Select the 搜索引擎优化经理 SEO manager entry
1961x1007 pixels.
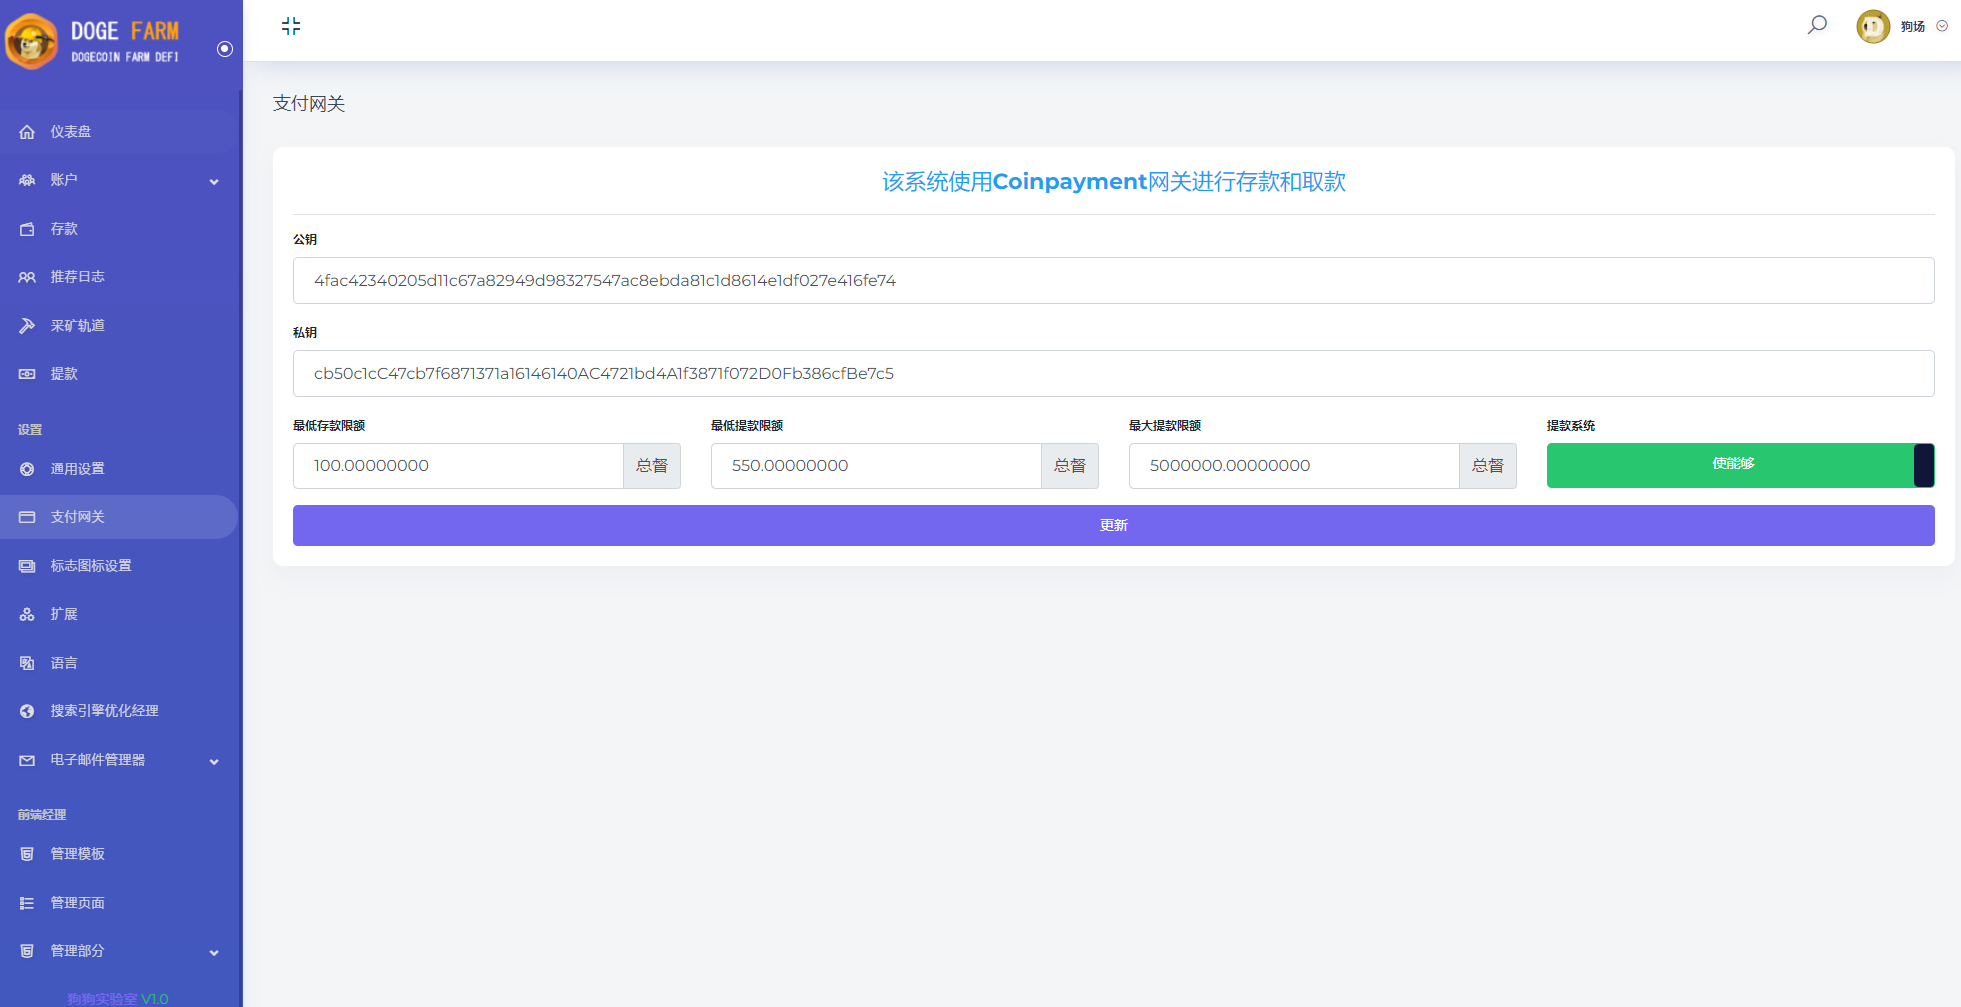[x=27, y=711]
